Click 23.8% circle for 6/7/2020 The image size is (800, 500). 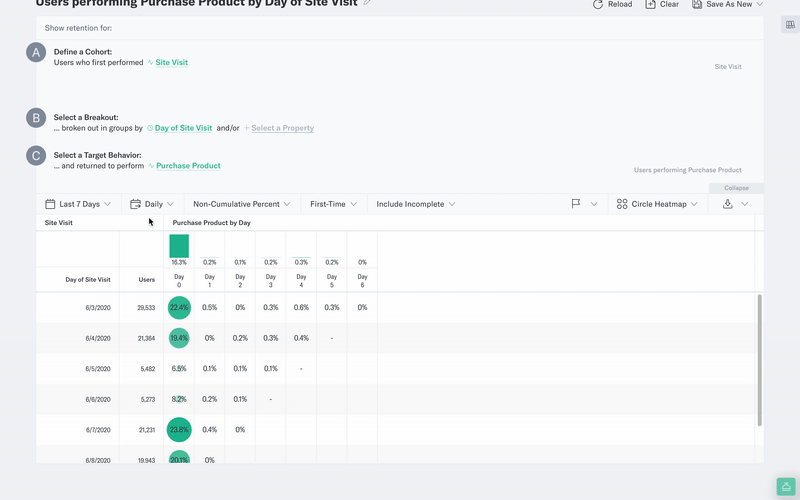click(x=179, y=430)
